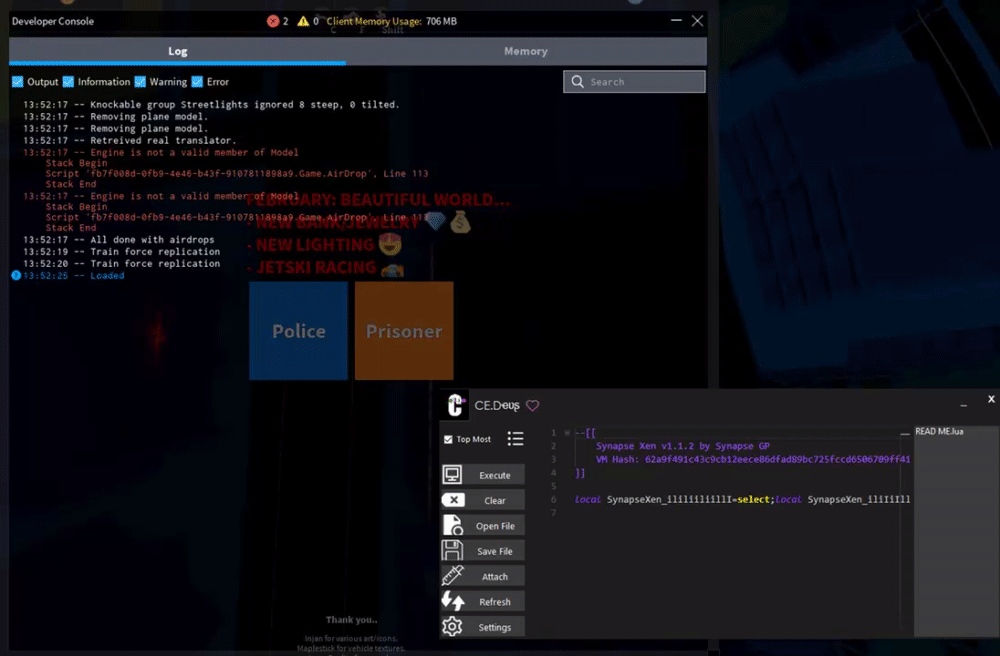Click the heart icon beside CE.Deus
Viewport: 1000px width, 656px height.
point(533,405)
